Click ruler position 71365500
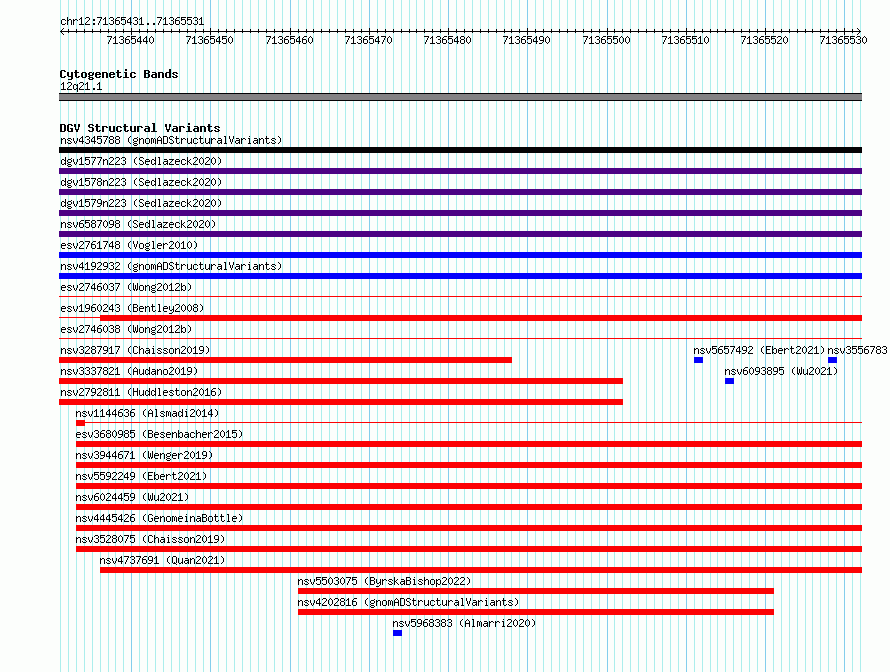890x672 pixels. [606, 40]
